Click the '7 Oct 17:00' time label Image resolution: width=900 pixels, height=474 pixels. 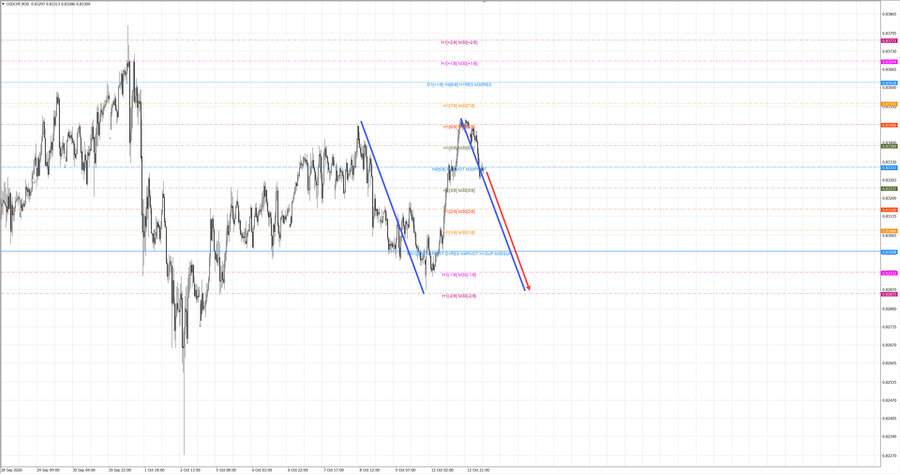click(333, 470)
